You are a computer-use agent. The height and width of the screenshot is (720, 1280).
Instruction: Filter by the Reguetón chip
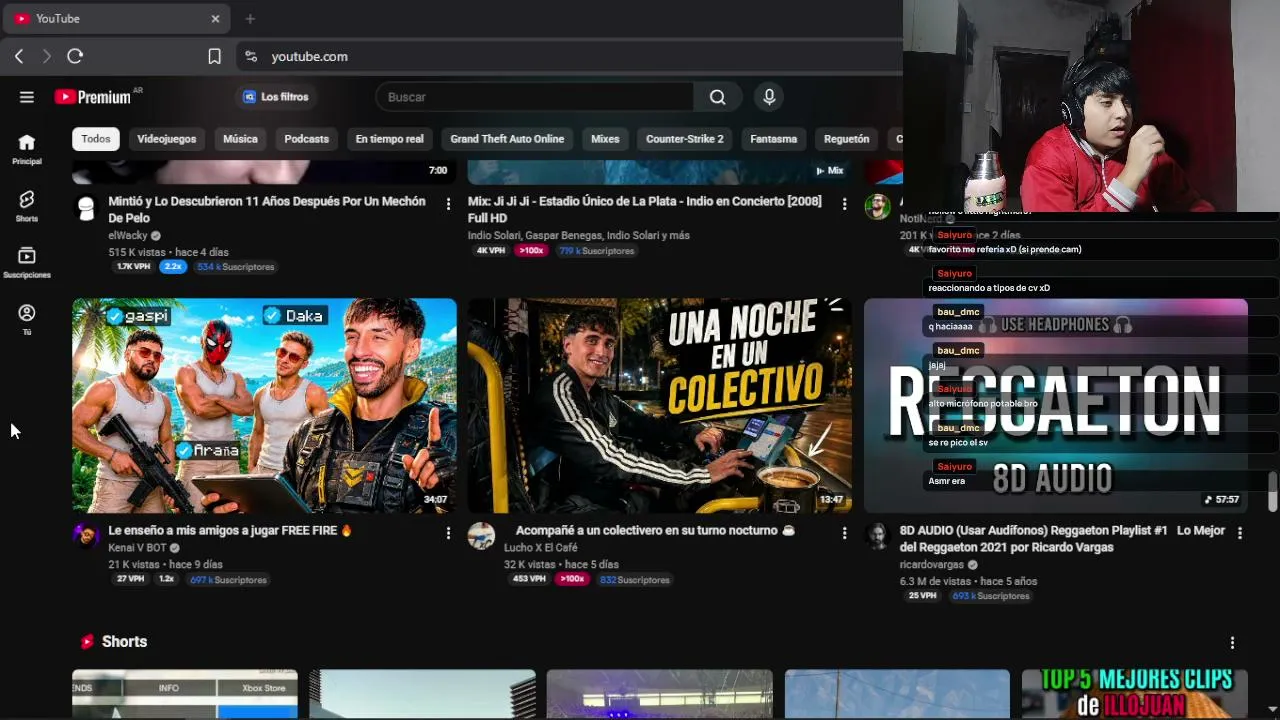pyautogui.click(x=847, y=139)
